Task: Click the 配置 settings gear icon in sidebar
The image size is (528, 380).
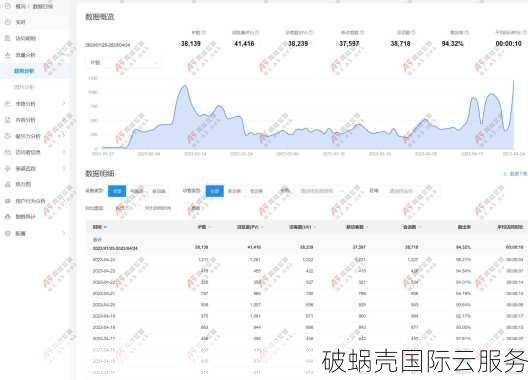Action: (x=8, y=233)
